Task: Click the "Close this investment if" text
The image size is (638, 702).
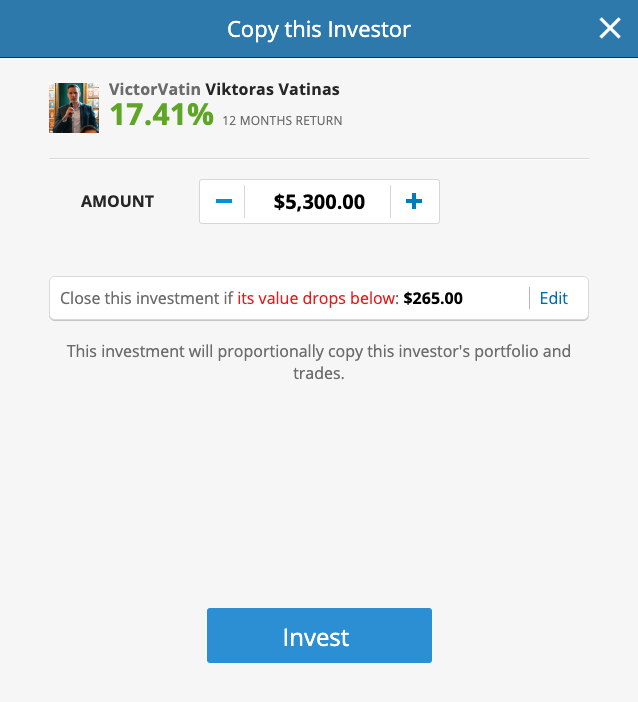Action: (x=146, y=298)
